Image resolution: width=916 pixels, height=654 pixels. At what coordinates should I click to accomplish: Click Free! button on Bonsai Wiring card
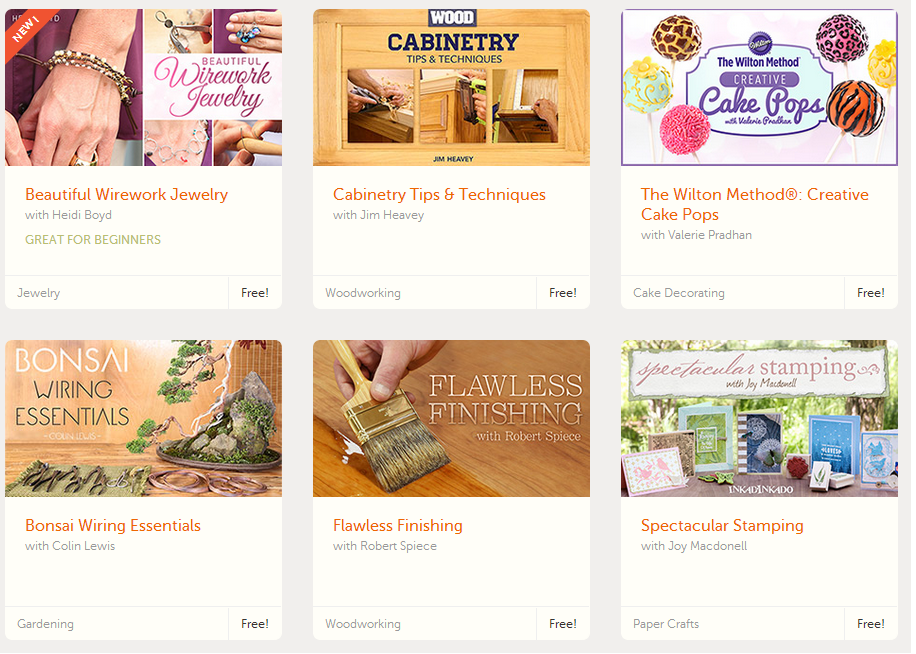(255, 624)
